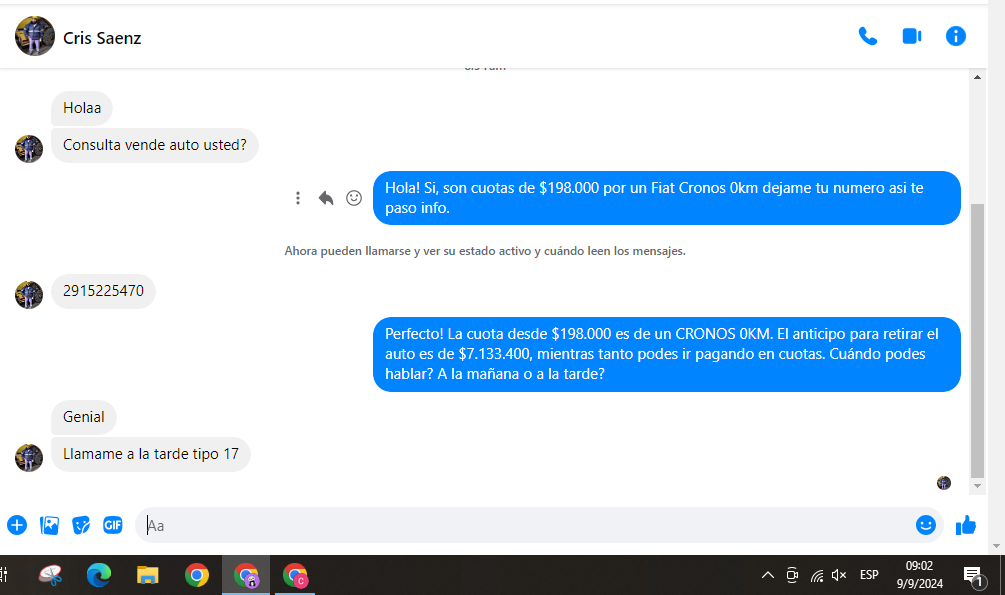Open the emoji picker in message box
Viewport: 1005px width, 595px height.
pyautogui.click(x=926, y=525)
